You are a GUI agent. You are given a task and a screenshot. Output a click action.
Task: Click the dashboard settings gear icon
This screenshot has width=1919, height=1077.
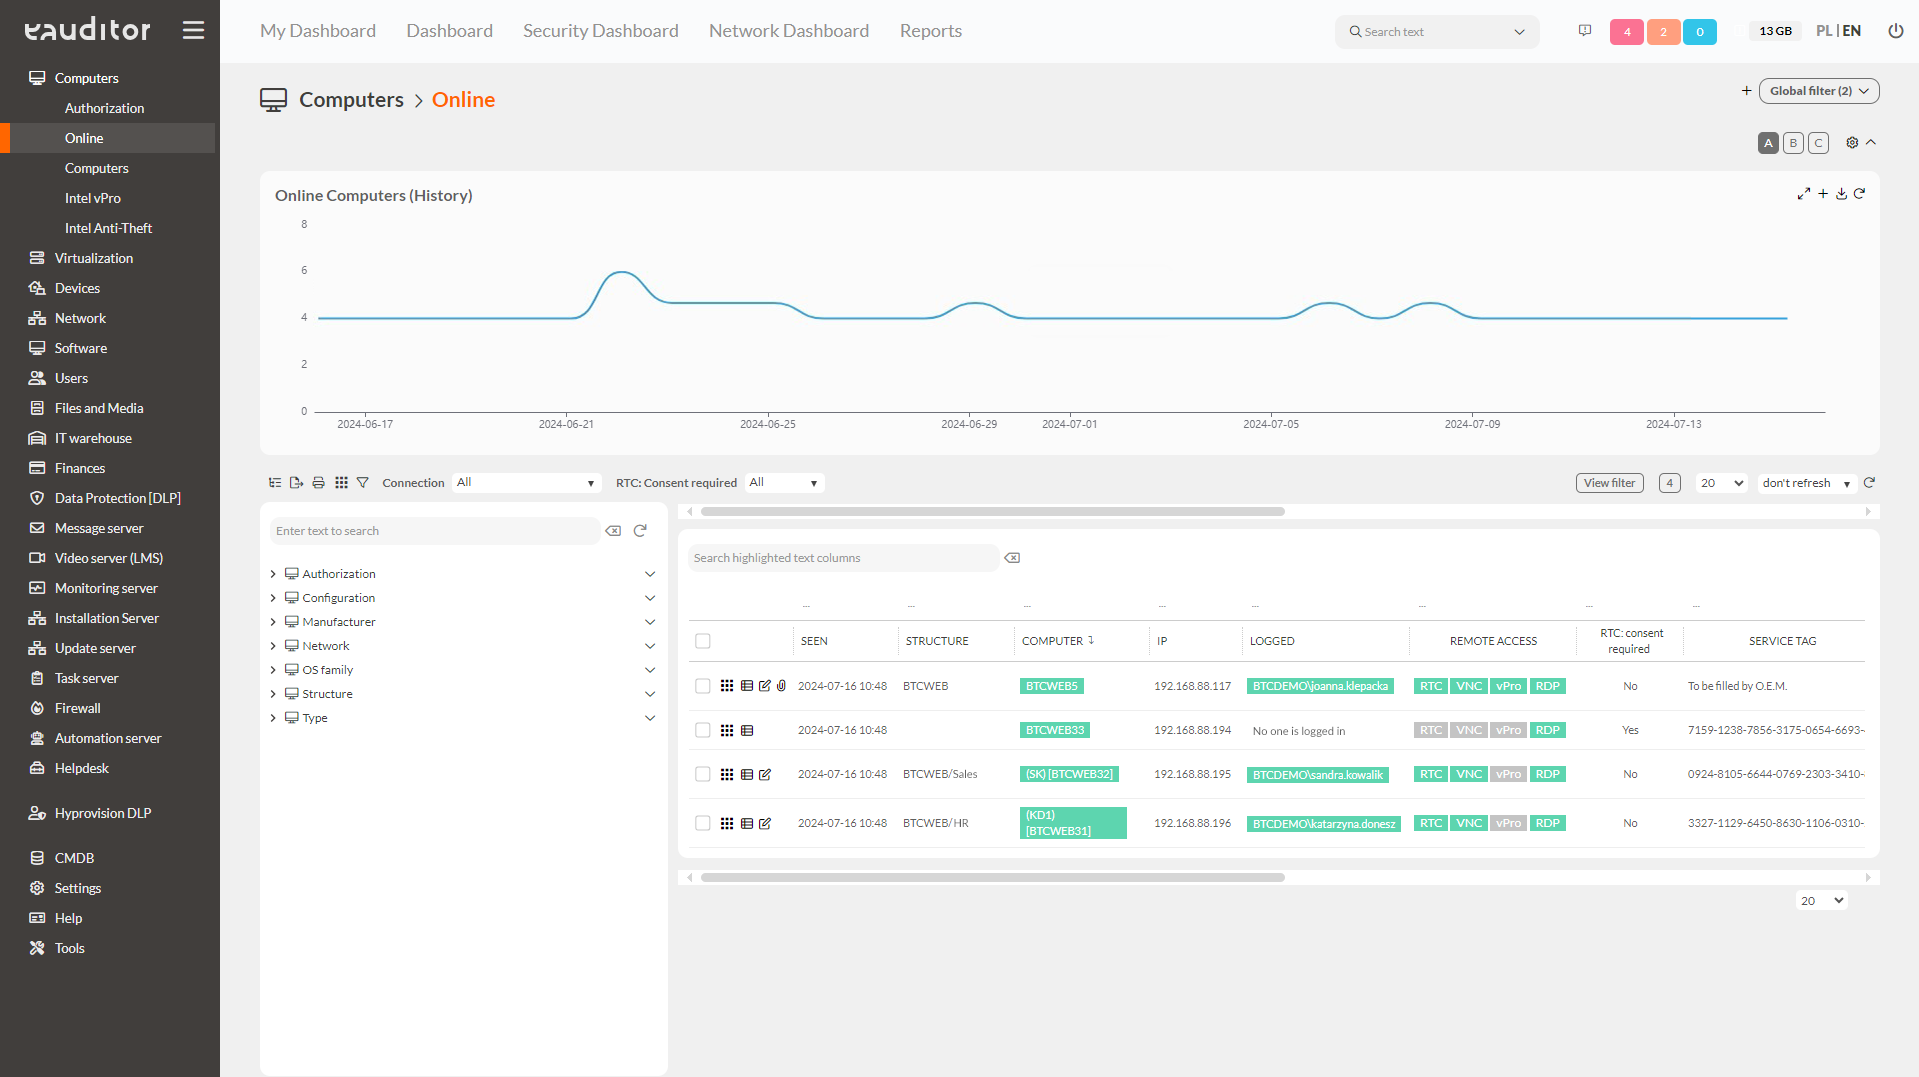tap(1852, 143)
